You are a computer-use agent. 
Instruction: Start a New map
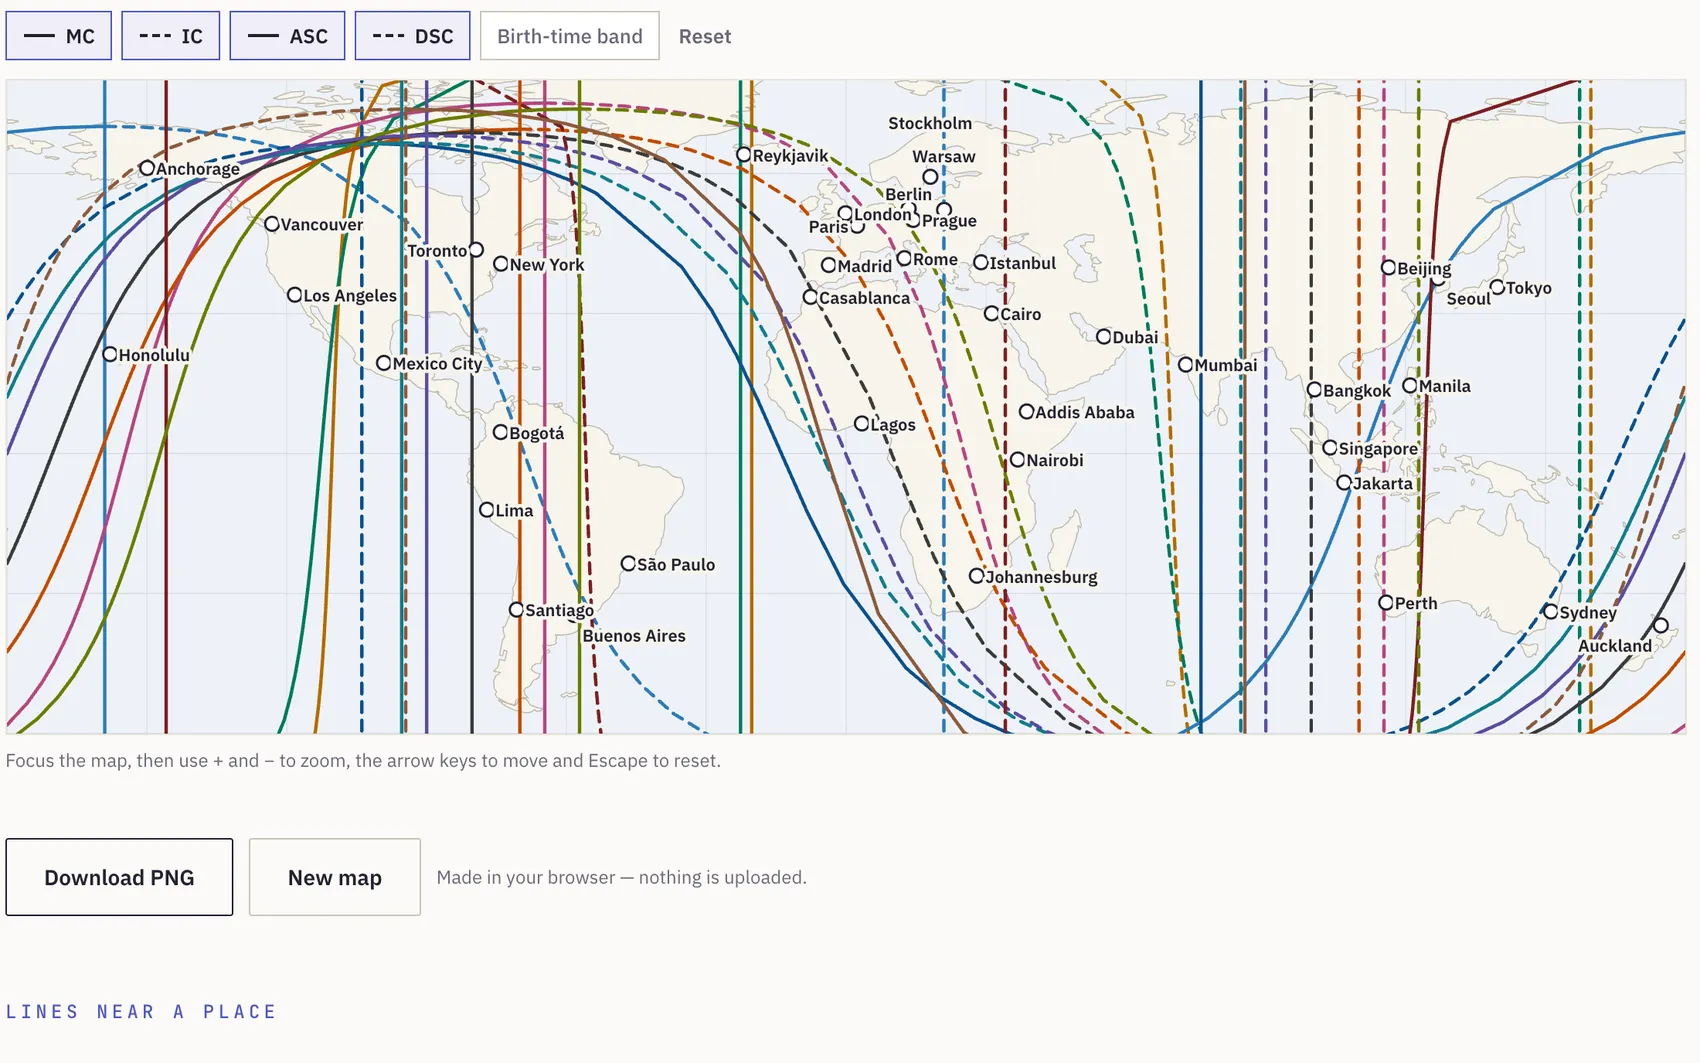tap(335, 877)
